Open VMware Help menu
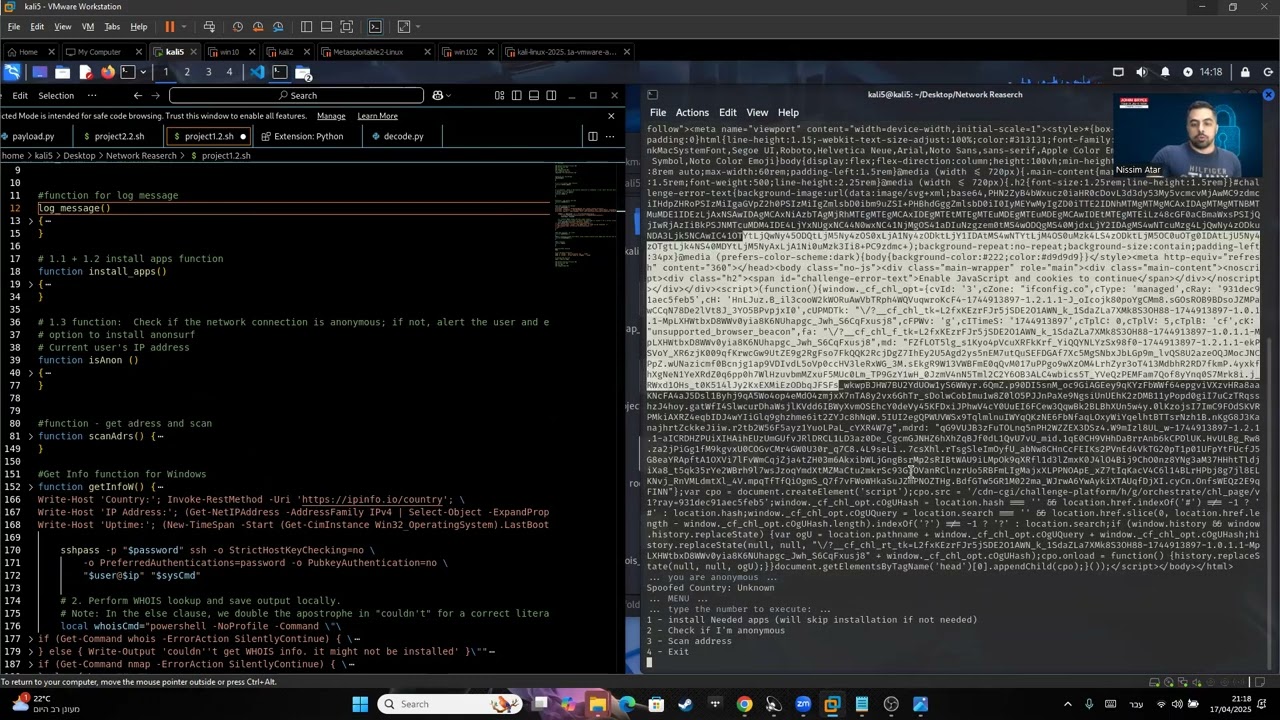The width and height of the screenshot is (1280, 720). (x=139, y=27)
